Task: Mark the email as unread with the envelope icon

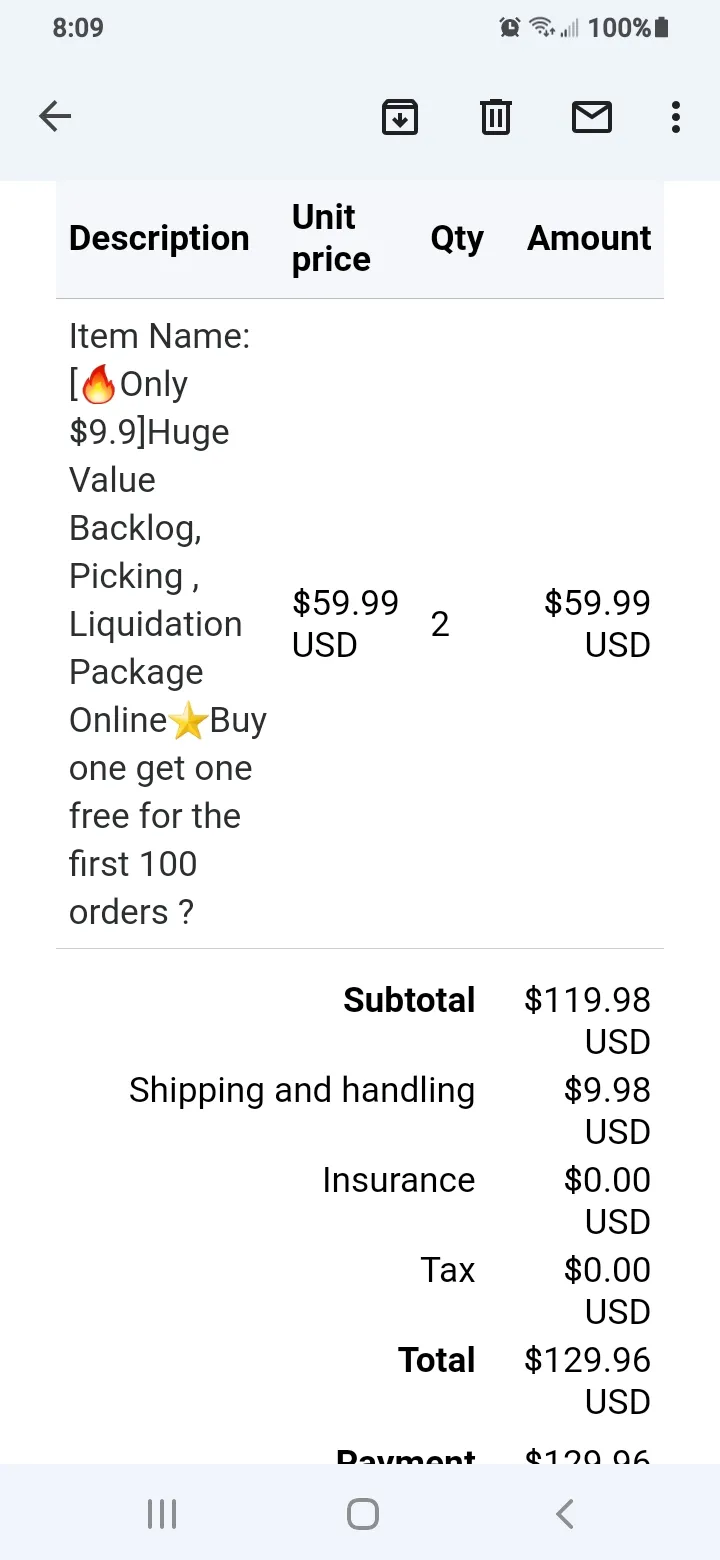Action: (592, 117)
